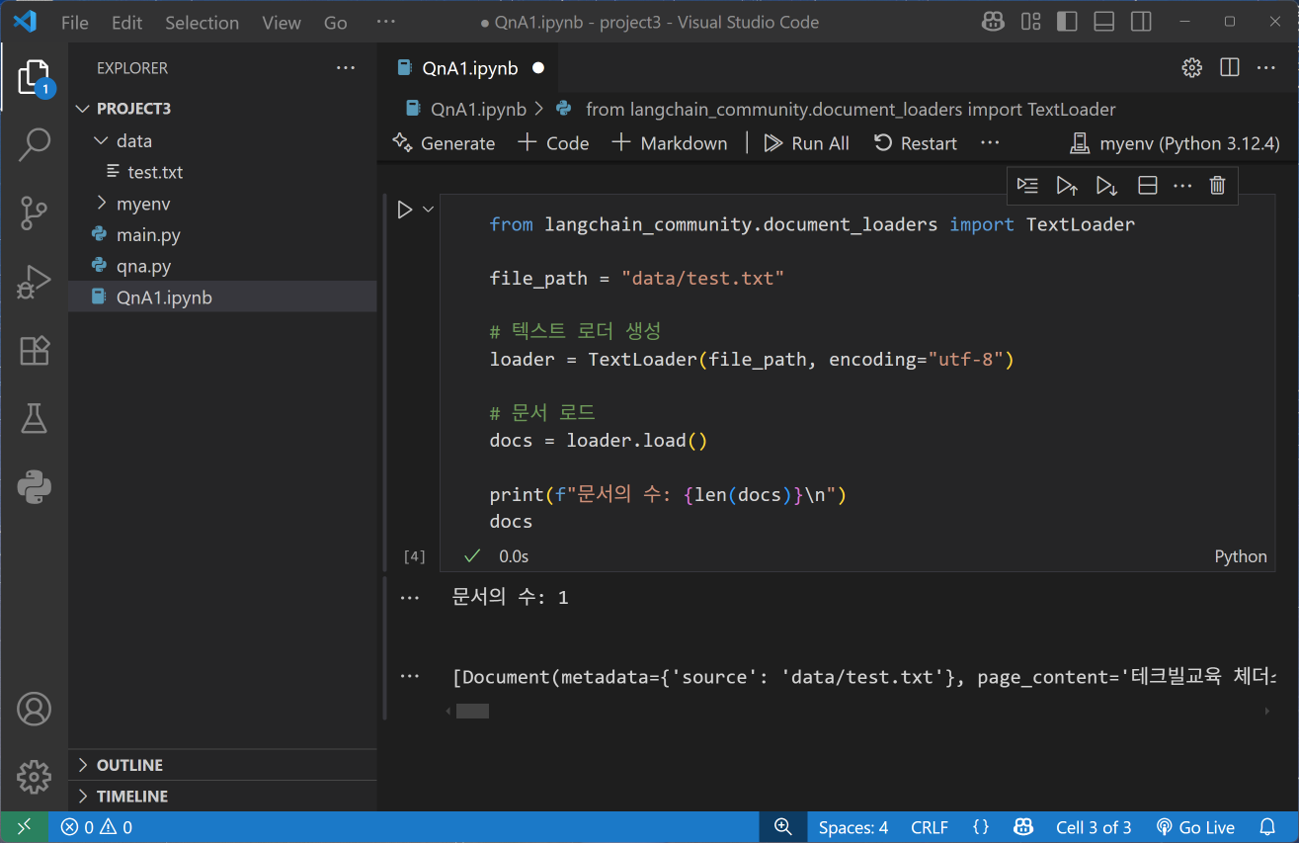Open Source Control view
Viewport: 1299px width, 843px height.
pos(34,213)
